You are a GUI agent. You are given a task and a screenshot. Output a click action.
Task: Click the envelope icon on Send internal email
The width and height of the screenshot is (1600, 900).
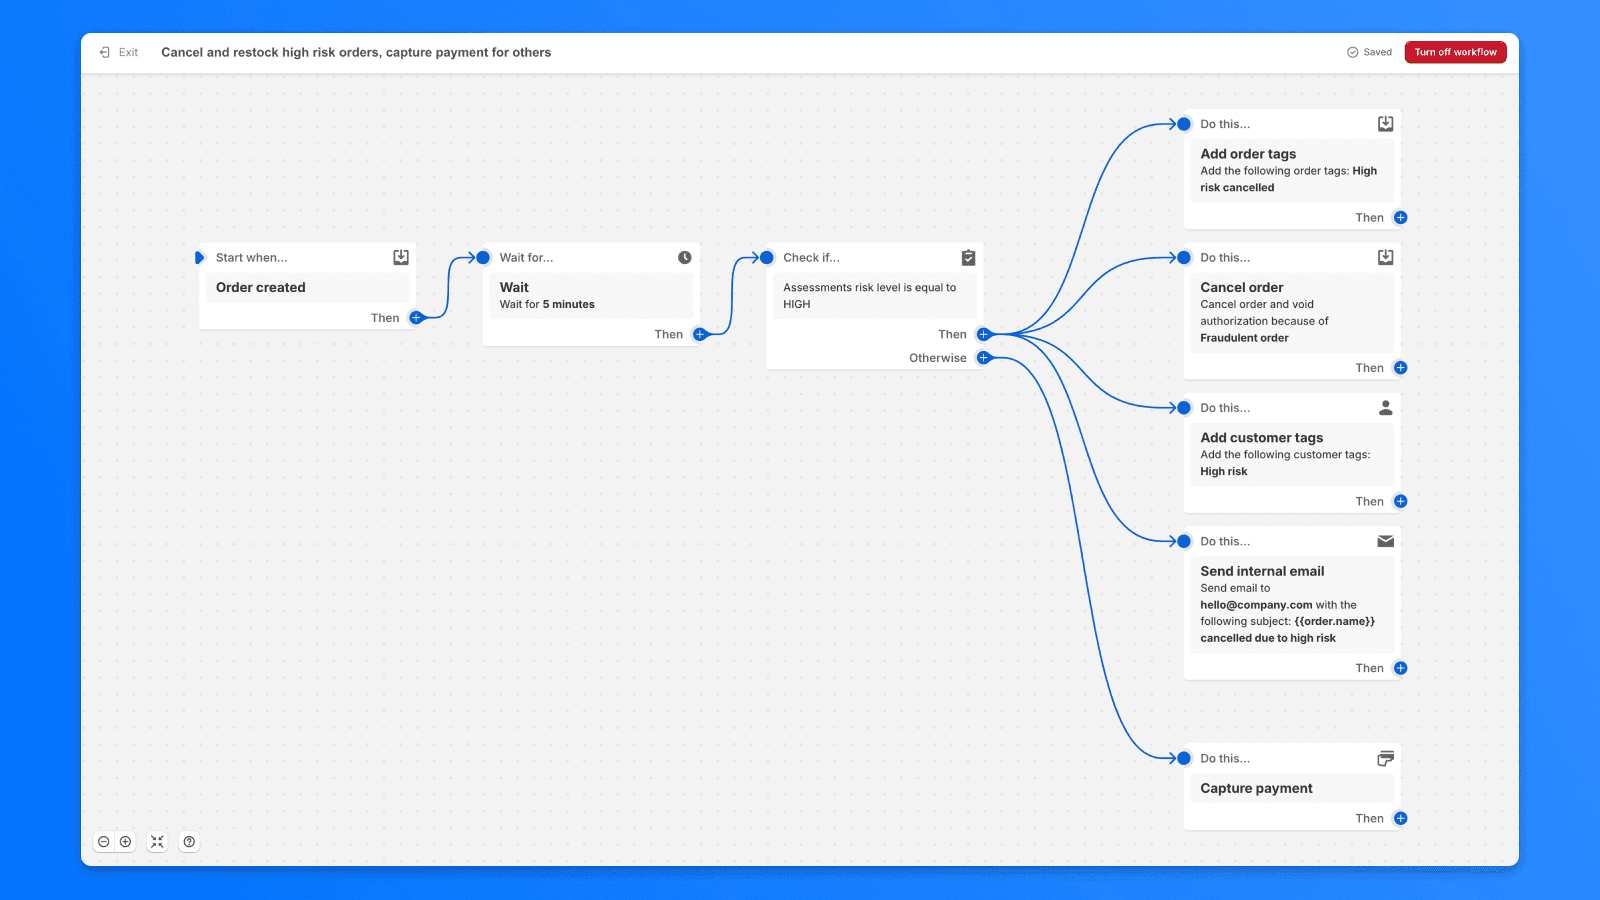1386,541
